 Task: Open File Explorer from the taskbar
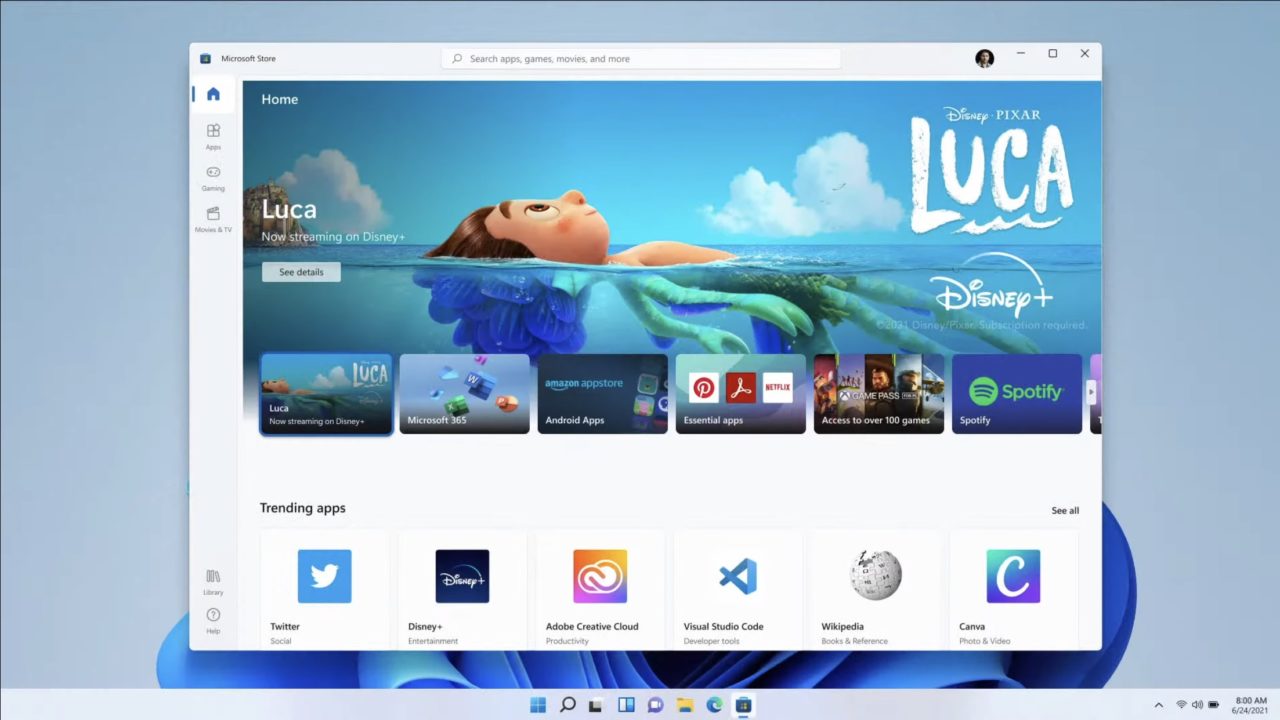(684, 705)
